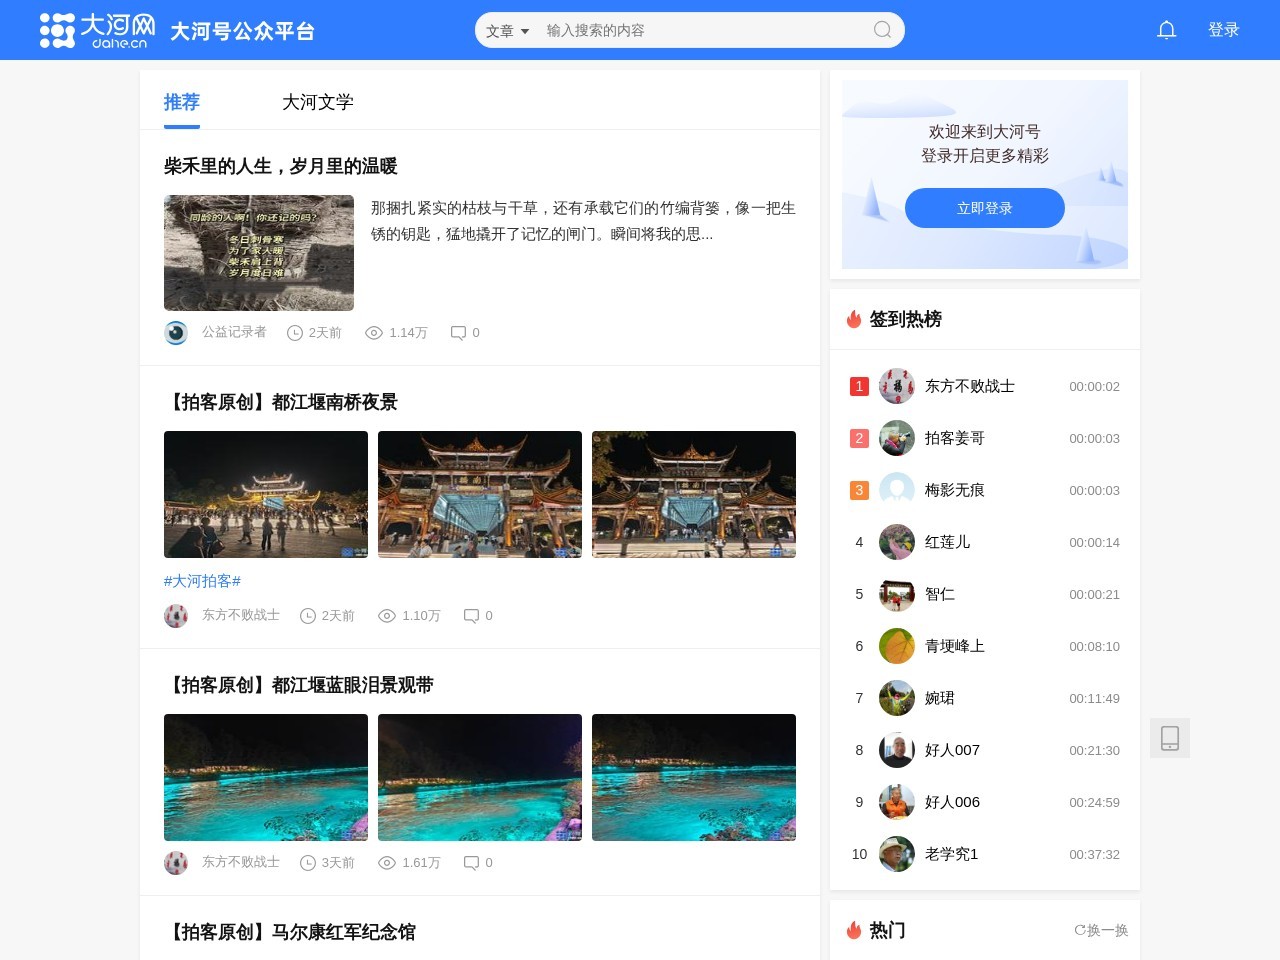1280x960 pixels.
Task: Click the flame icon beside 签到热榜
Action: coord(854,319)
